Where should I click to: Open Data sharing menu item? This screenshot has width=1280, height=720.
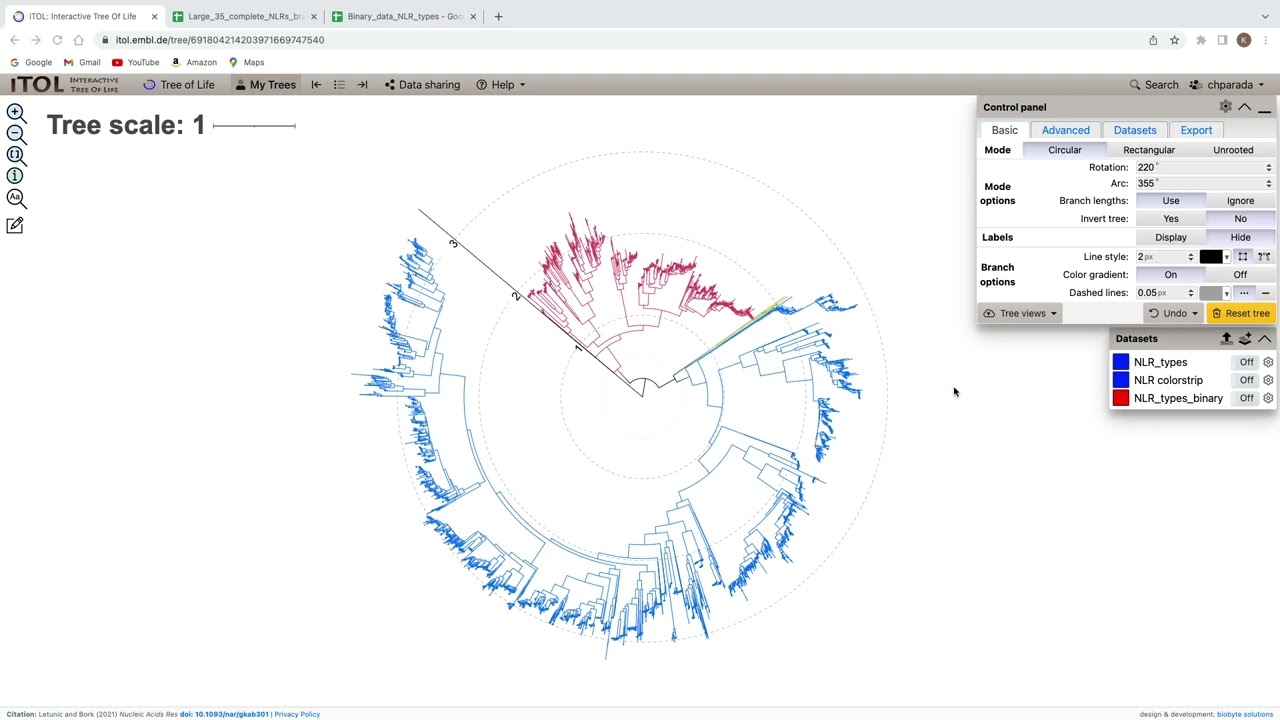[x=422, y=85]
